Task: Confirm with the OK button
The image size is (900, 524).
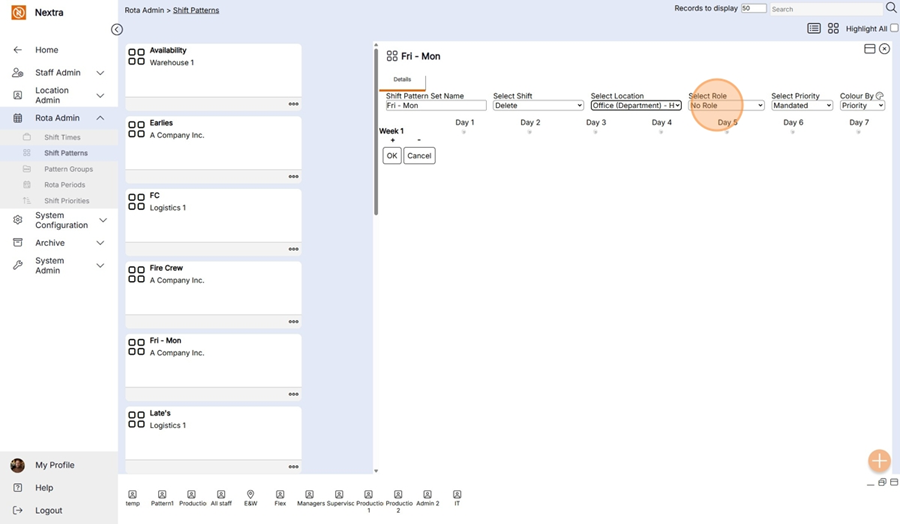Action: click(x=392, y=156)
